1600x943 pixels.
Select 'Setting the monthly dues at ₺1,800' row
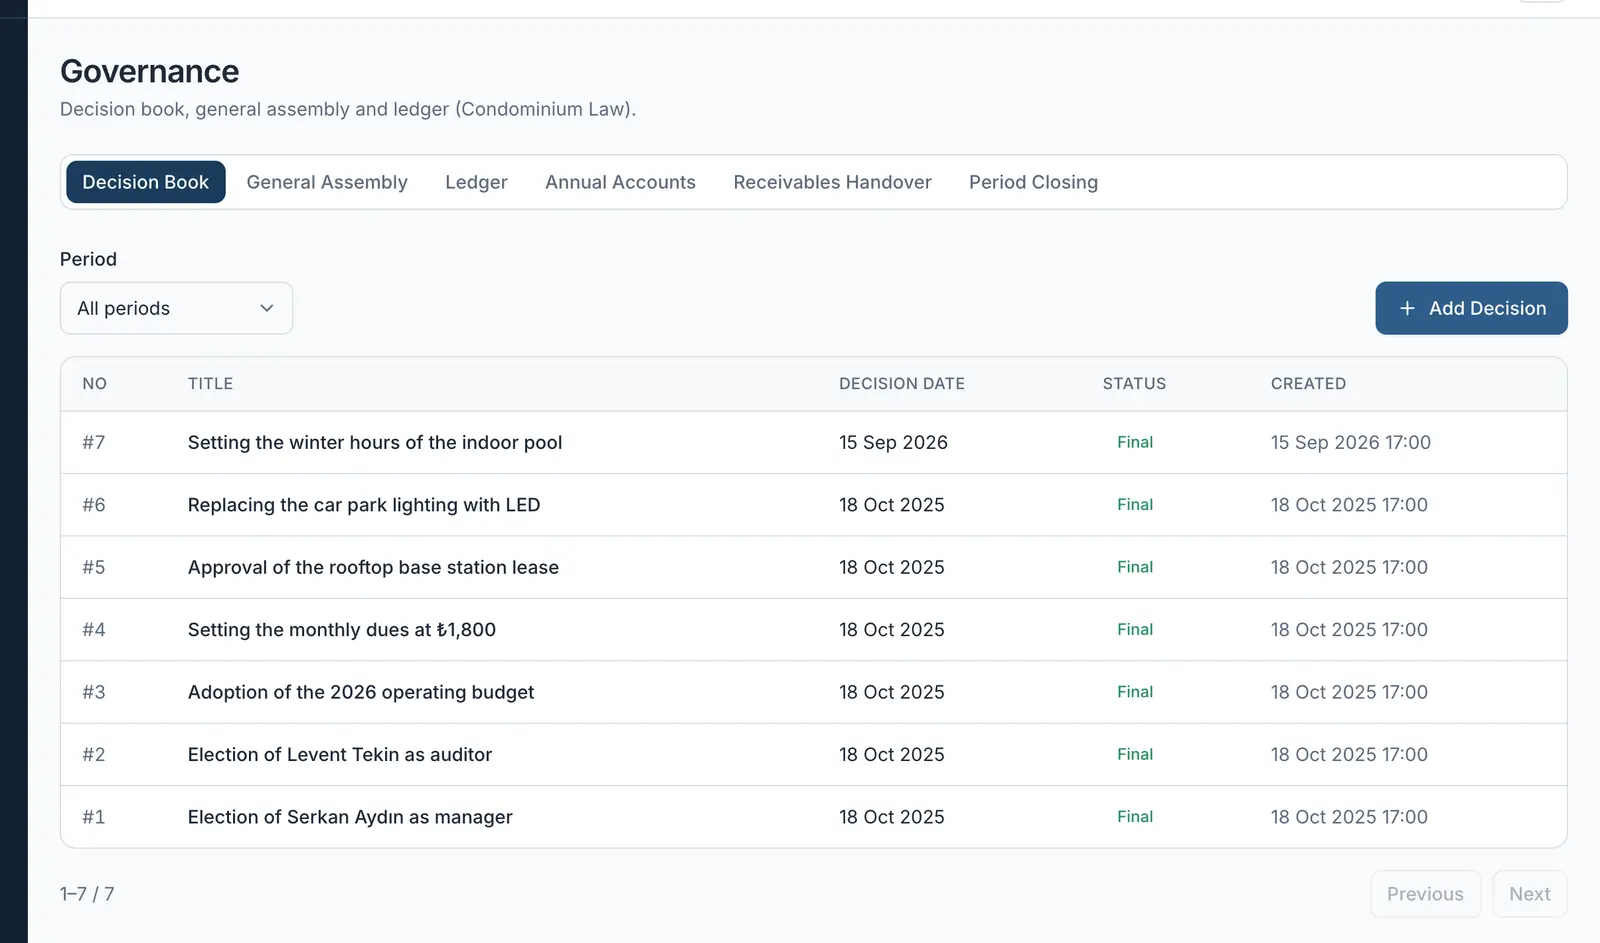(x=813, y=630)
